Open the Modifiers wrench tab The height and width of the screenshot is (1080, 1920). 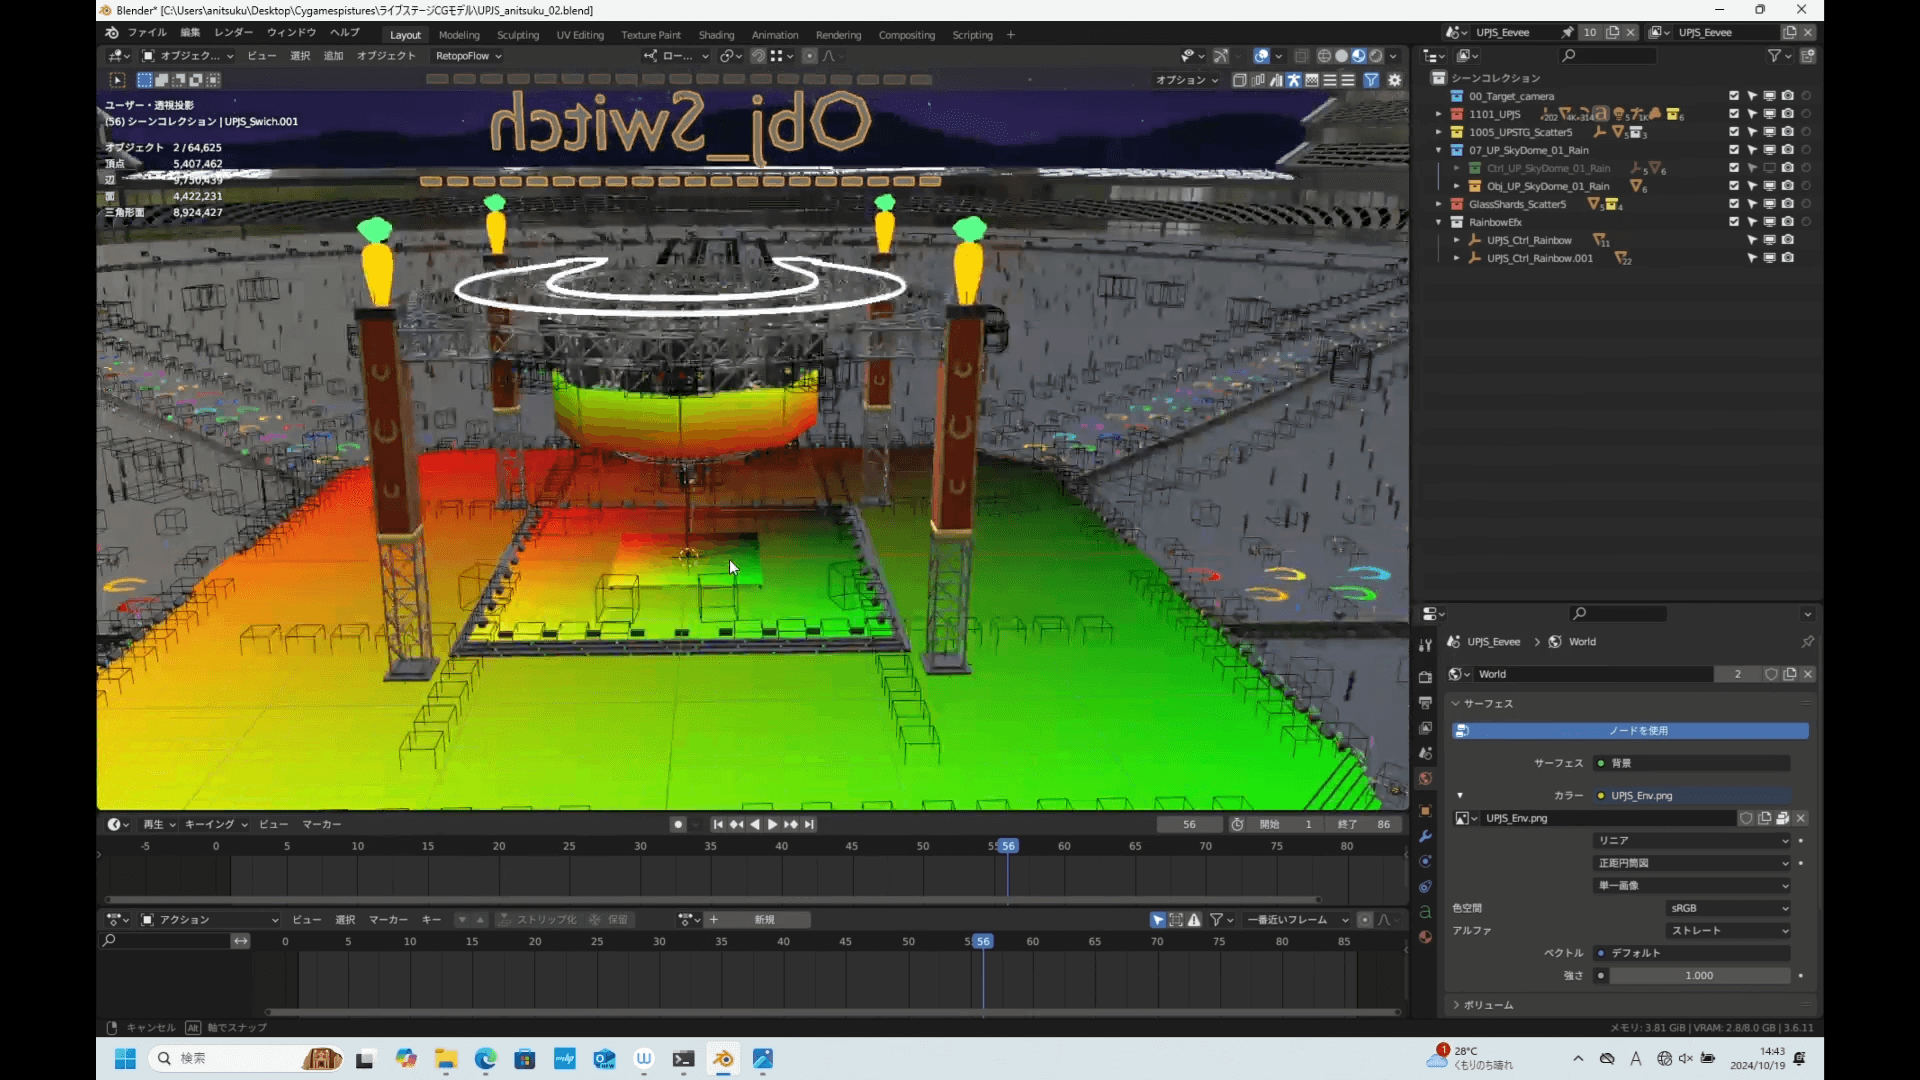click(x=1425, y=836)
